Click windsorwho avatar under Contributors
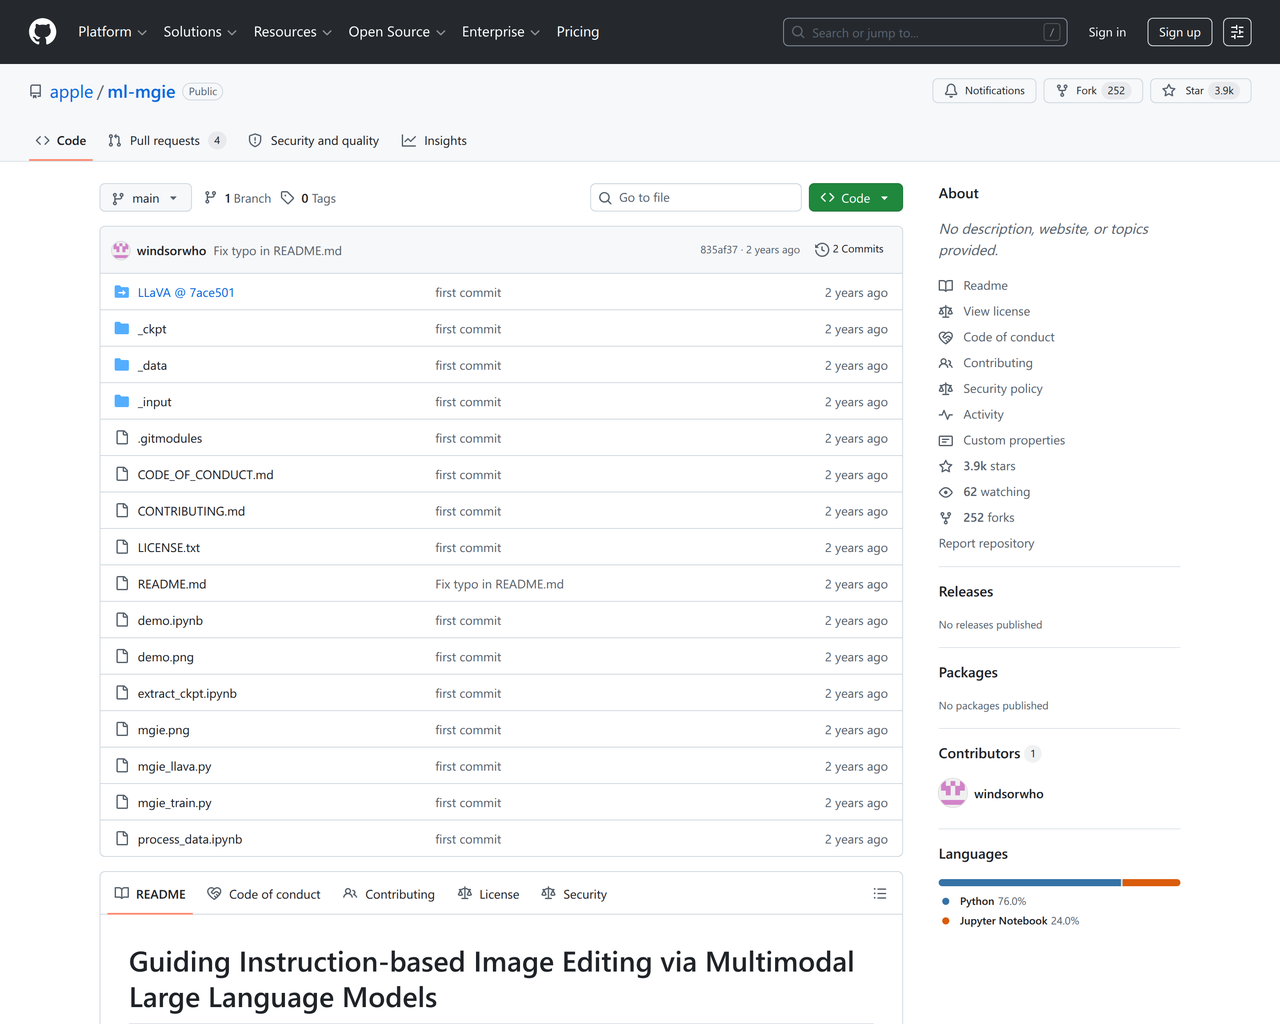The image size is (1280, 1024). tap(953, 793)
